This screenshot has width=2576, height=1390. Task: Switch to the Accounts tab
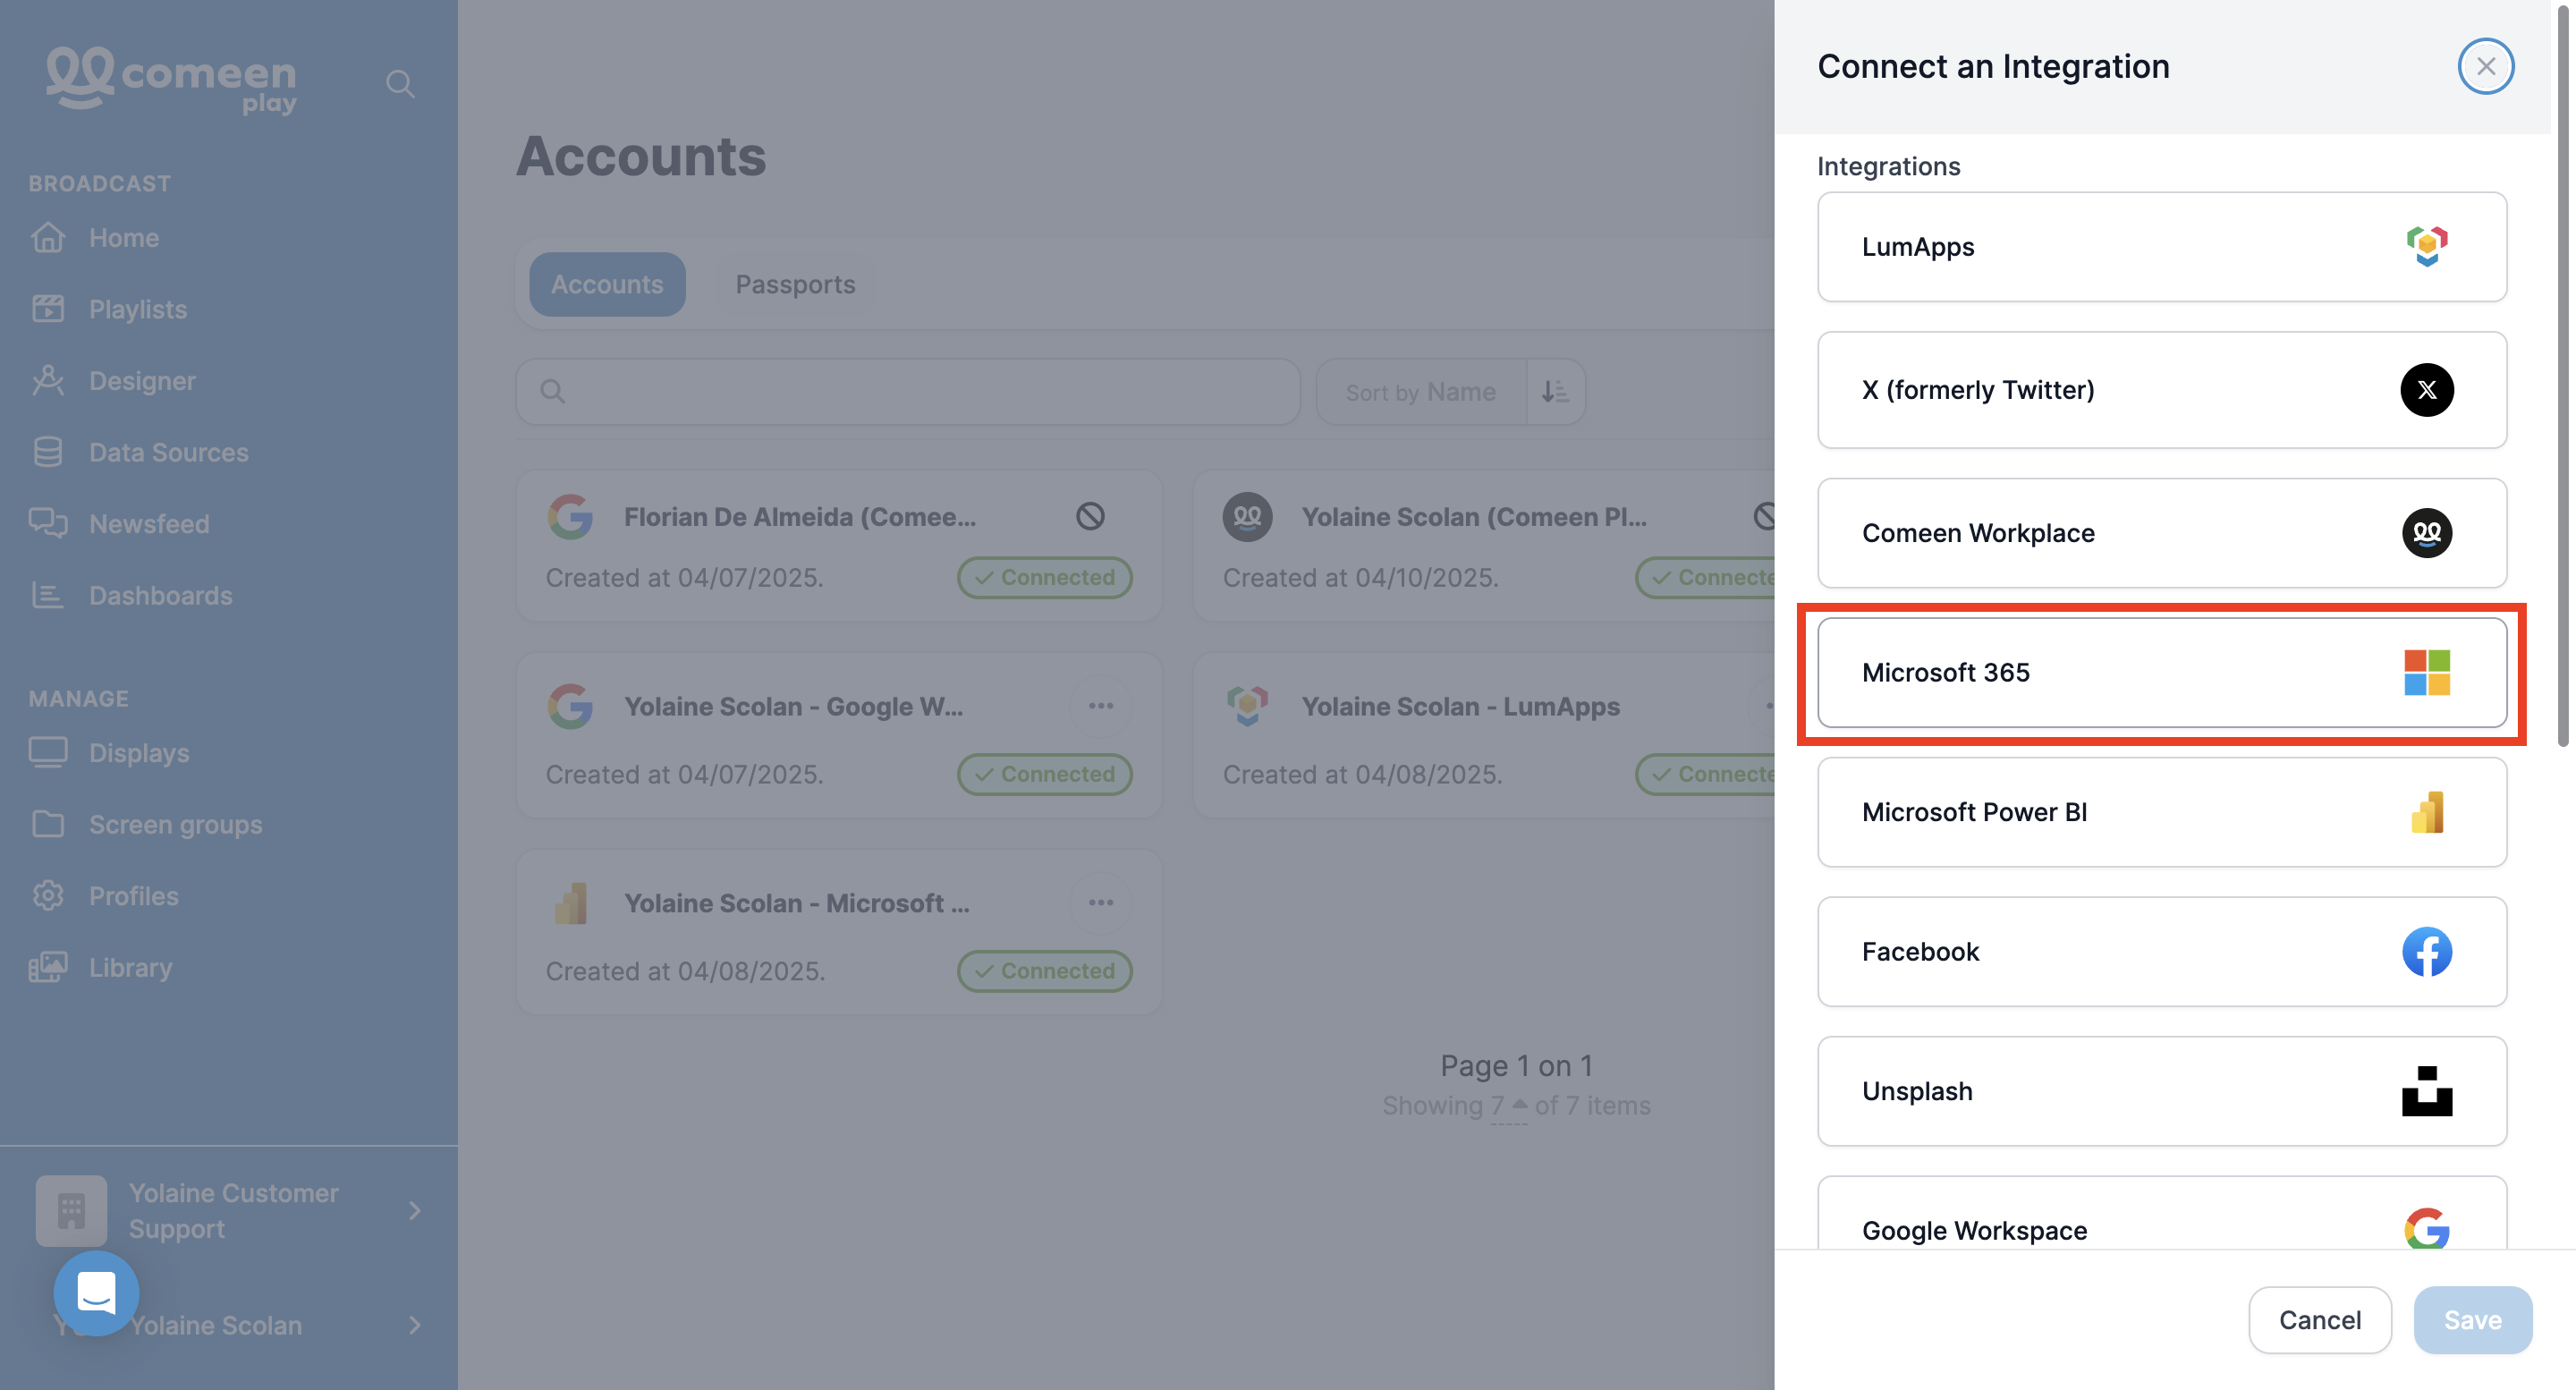(607, 284)
